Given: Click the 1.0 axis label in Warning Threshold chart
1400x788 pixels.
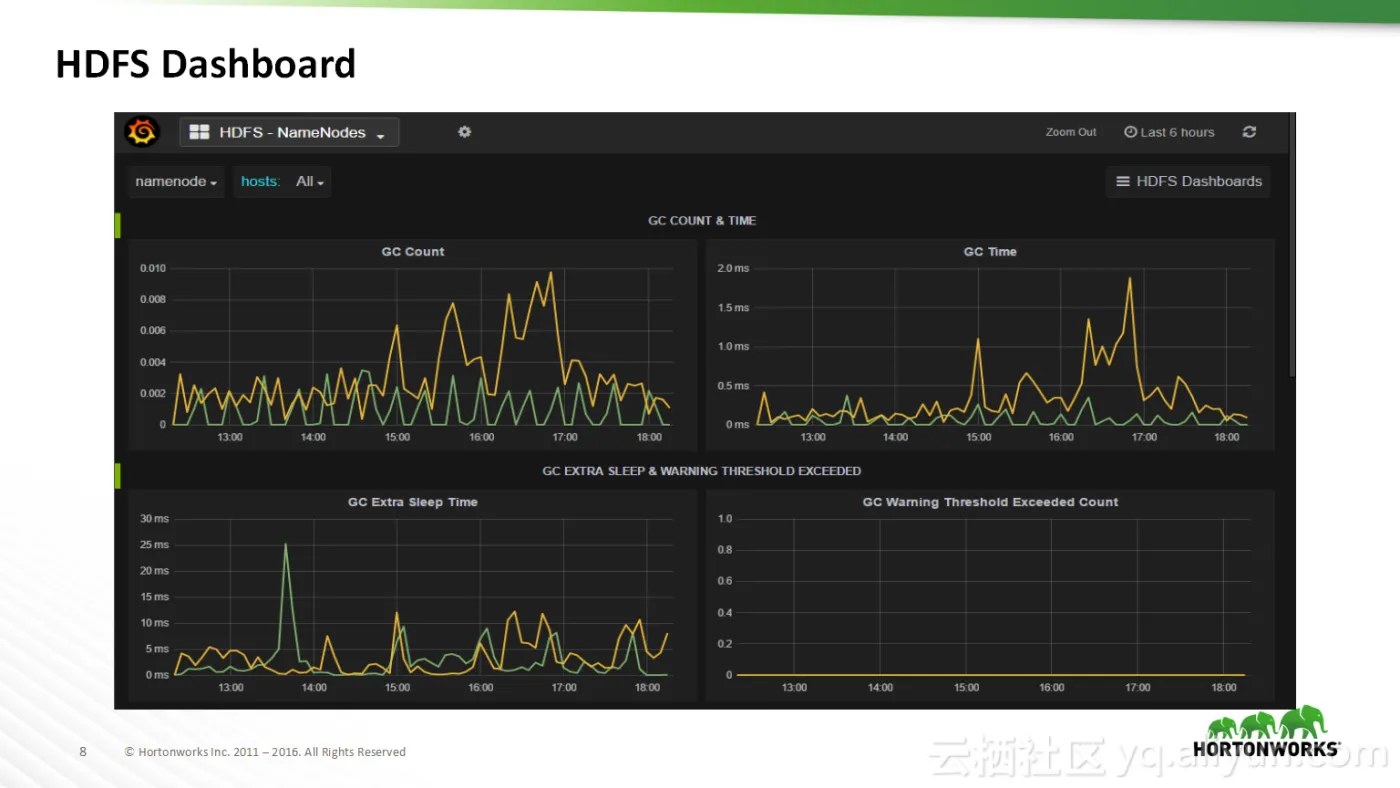Looking at the screenshot, I should [x=725, y=518].
